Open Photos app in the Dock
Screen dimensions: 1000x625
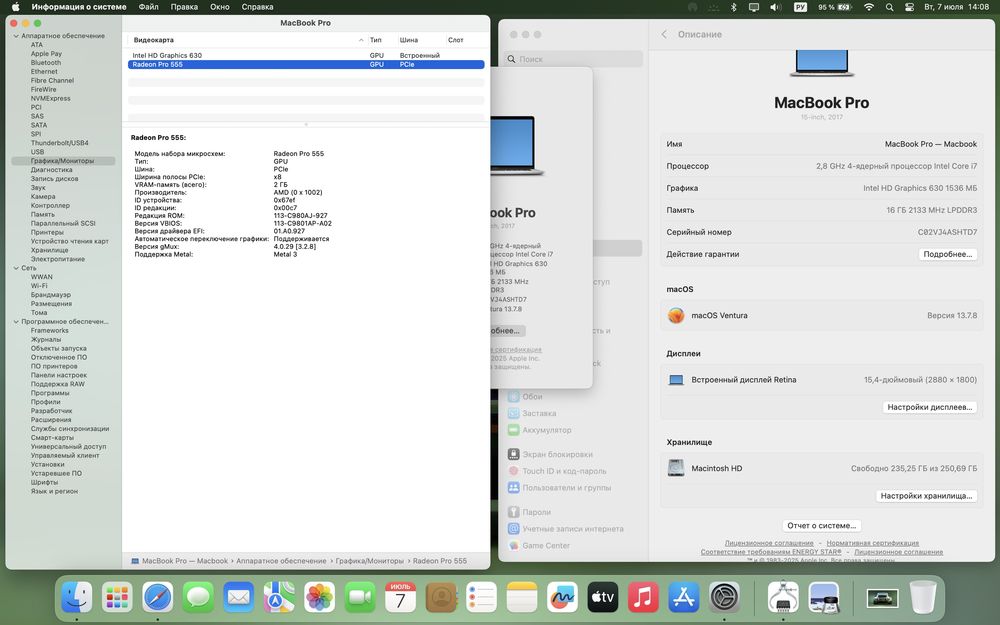click(320, 598)
